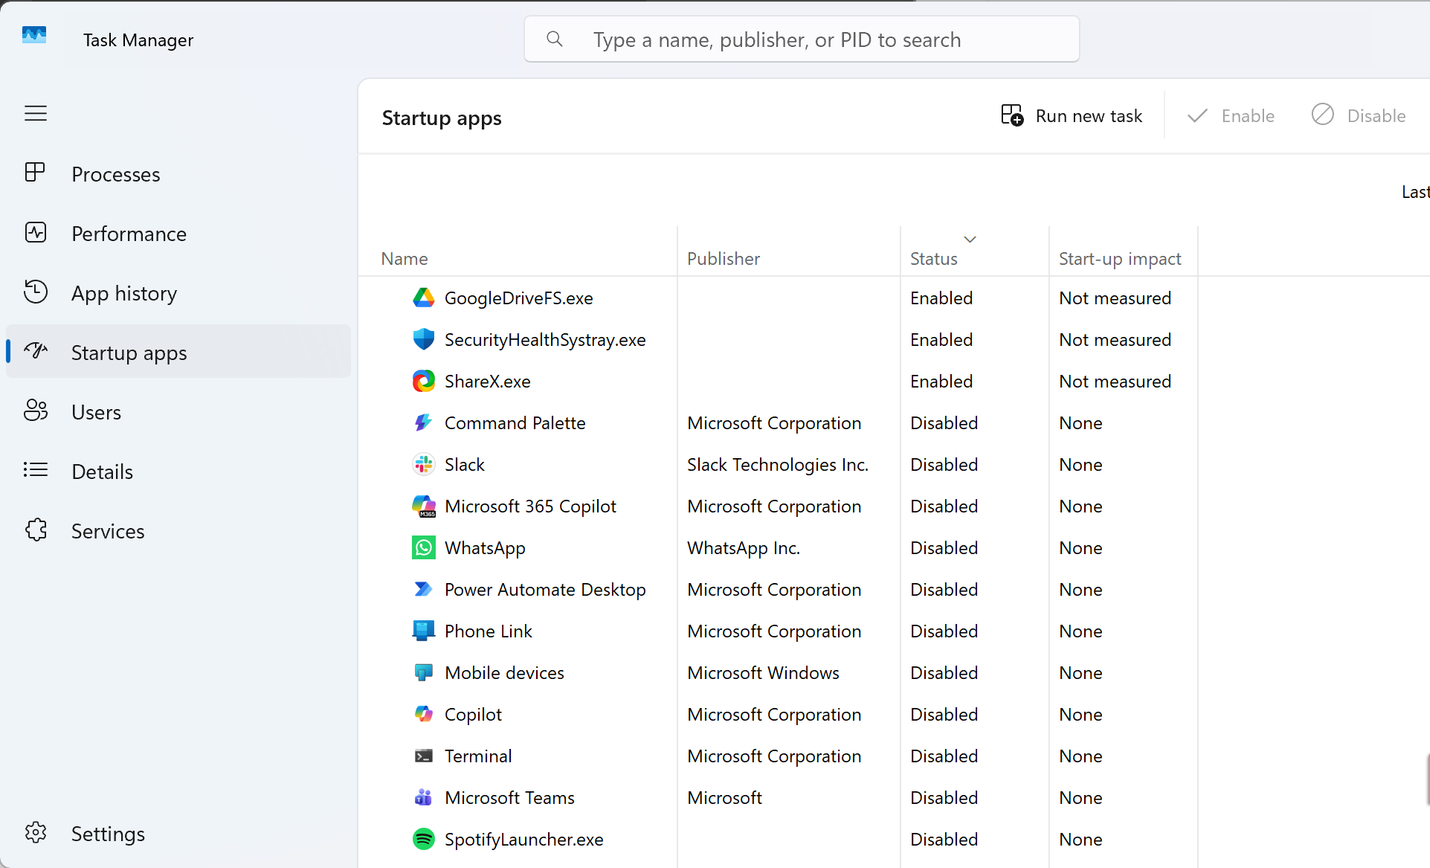Click the Mobile devices icon

(424, 673)
